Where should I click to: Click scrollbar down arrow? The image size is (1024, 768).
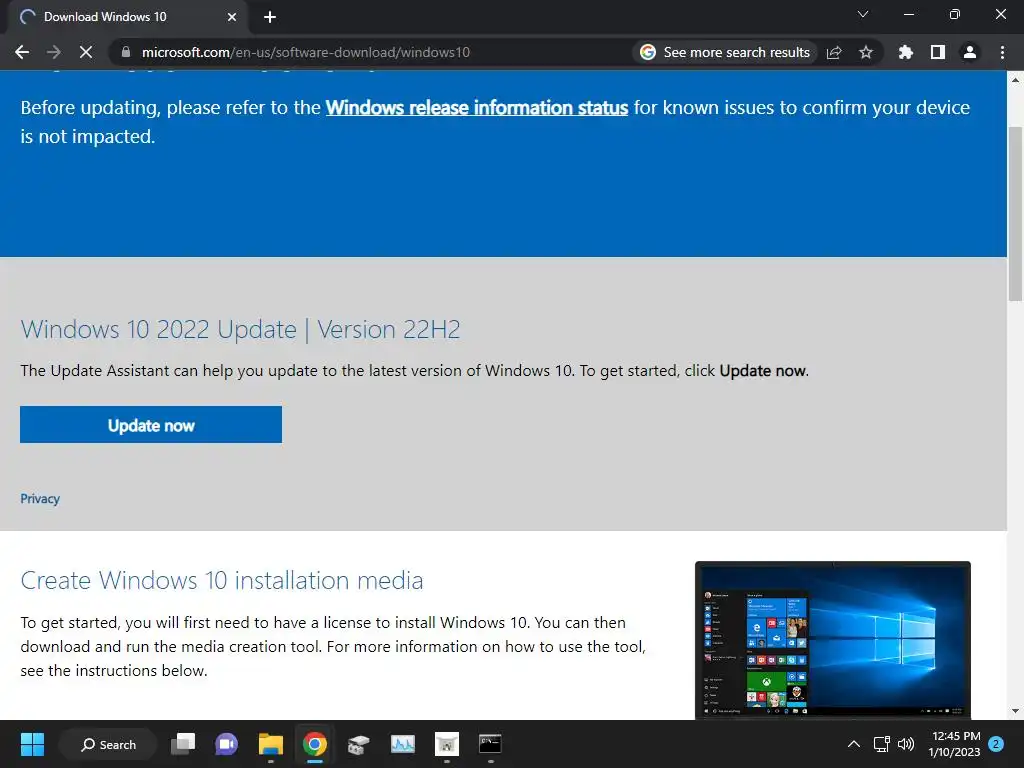click(x=1016, y=711)
